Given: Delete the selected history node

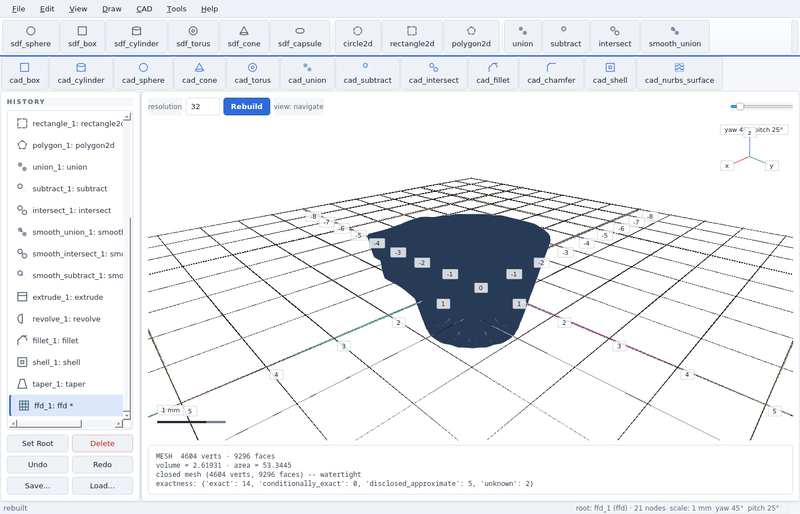Looking at the screenshot, I should [102, 443].
